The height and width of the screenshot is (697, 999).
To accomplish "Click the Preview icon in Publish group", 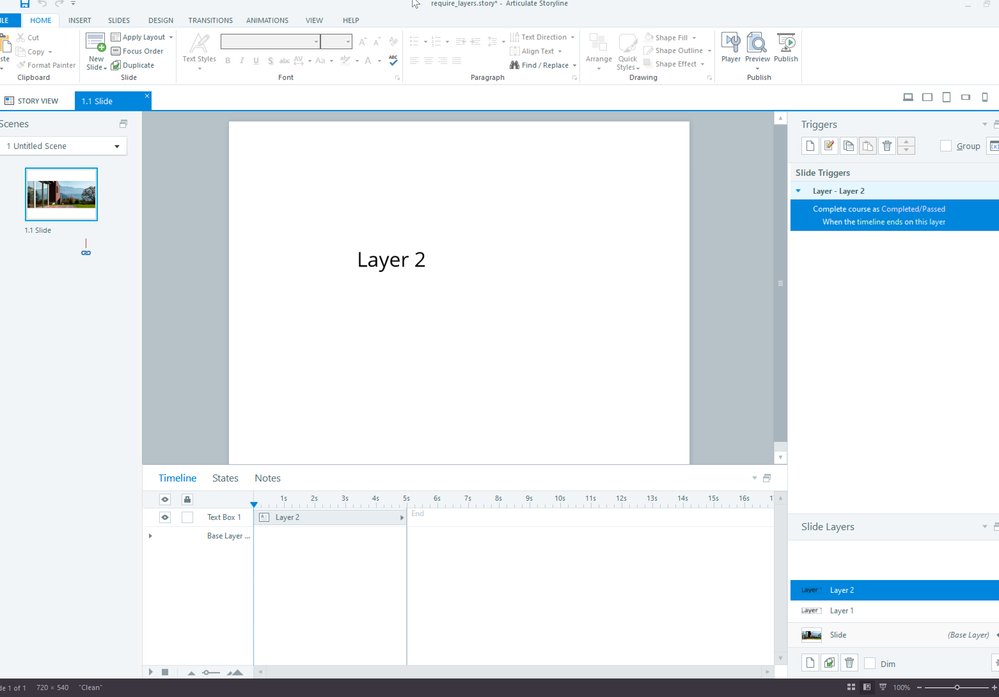I will click(x=758, y=47).
